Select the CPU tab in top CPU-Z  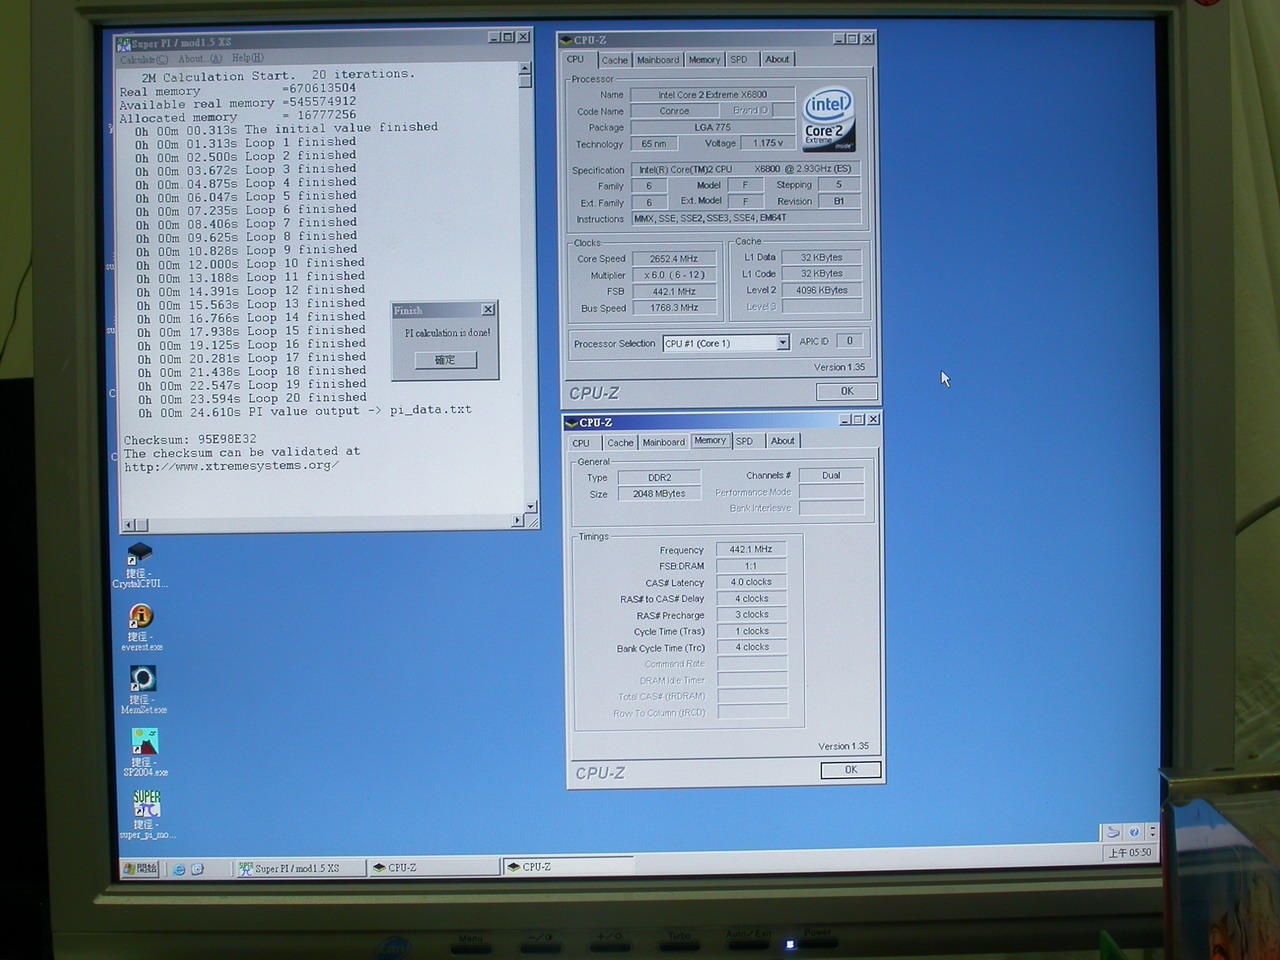click(x=576, y=59)
